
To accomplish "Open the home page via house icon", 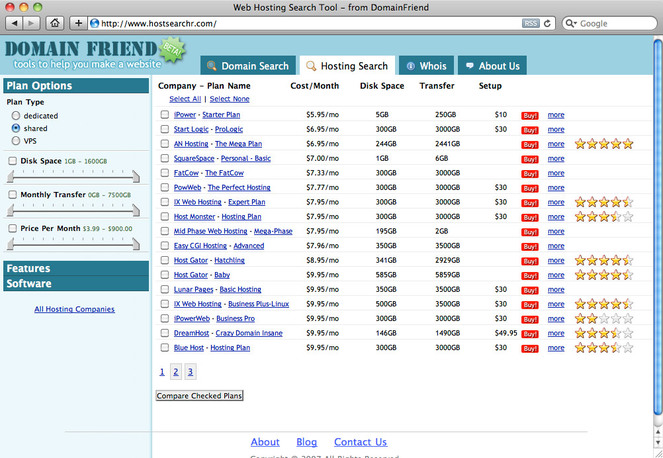I will (55, 23).
